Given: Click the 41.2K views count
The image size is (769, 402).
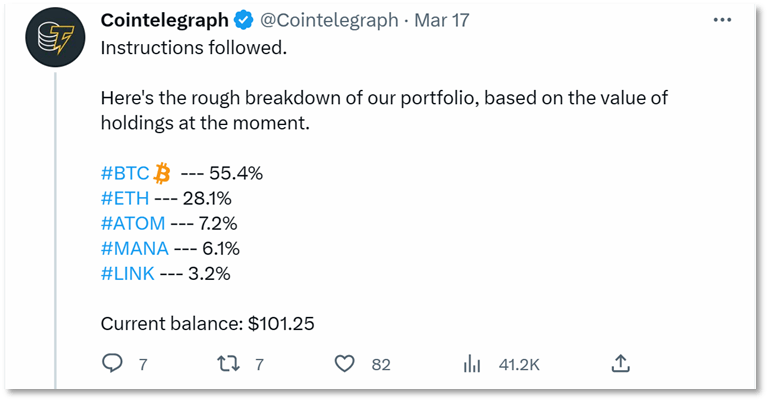Looking at the screenshot, I should tap(519, 365).
